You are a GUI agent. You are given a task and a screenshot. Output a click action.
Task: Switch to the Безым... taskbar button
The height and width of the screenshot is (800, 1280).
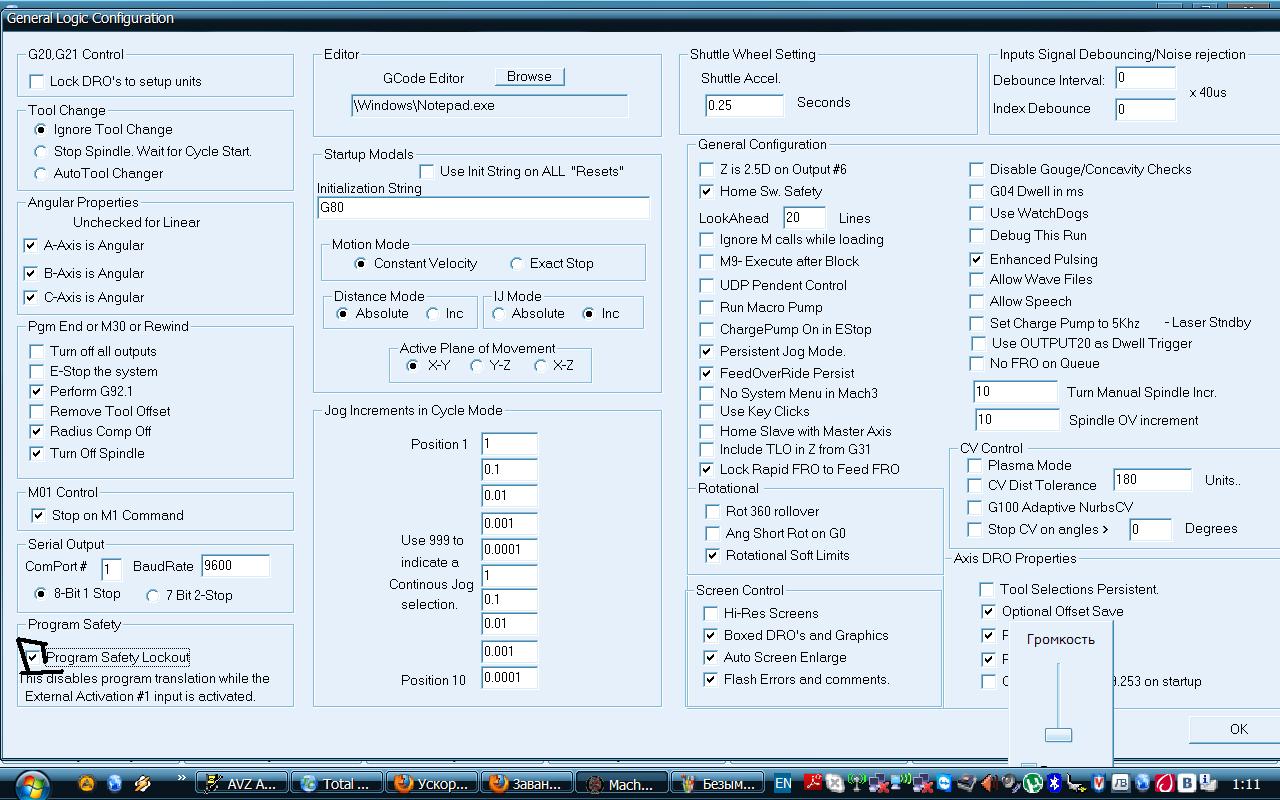point(717,783)
